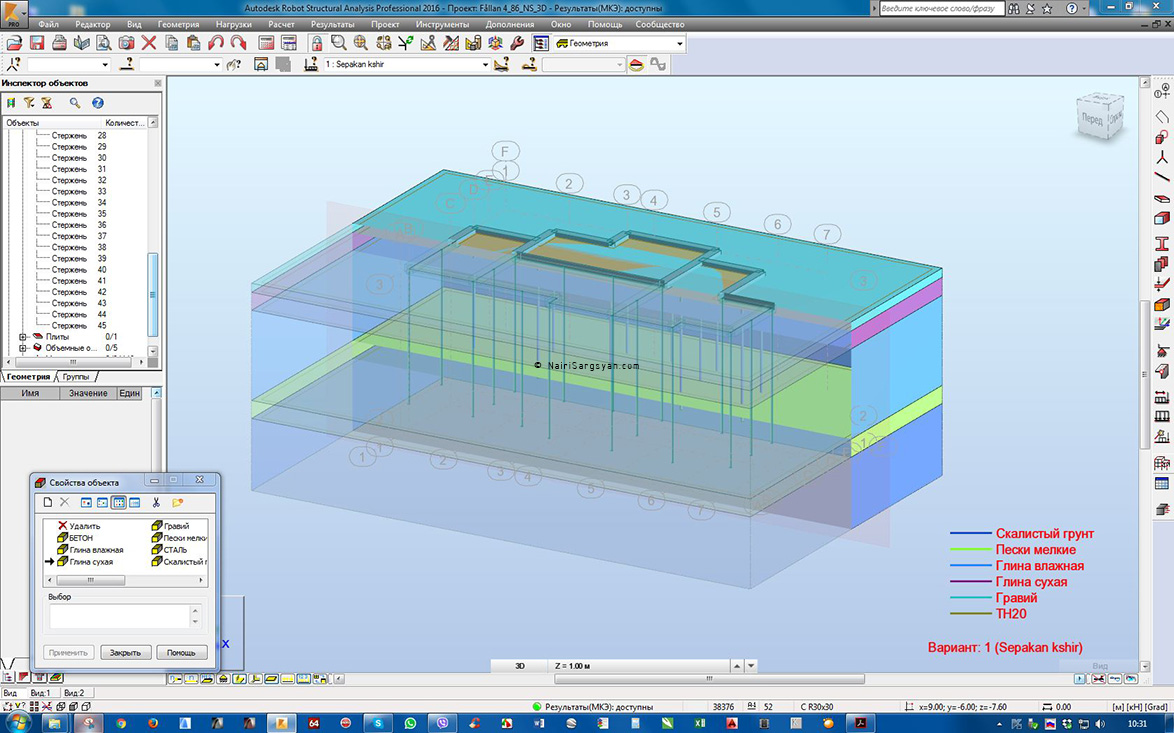Image resolution: width=1174 pixels, height=733 pixels.
Task: Open the layout selection icon beside Геометрия
Action: point(541,43)
